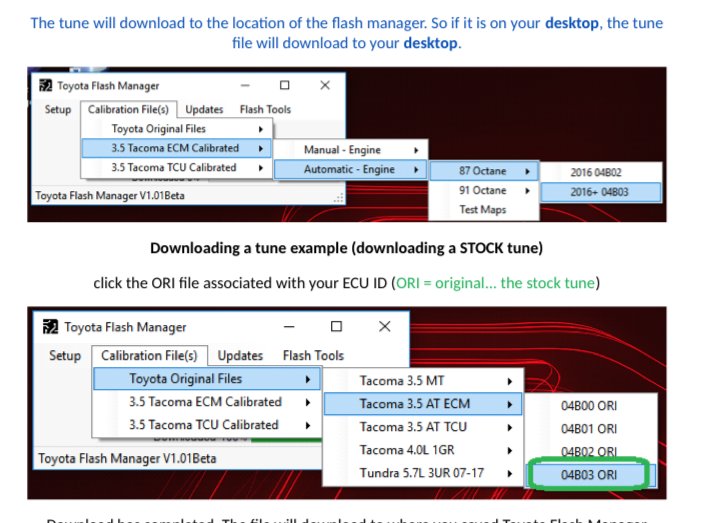This screenshot has height=523, width=711.
Task: Select the 04B03 ORI file
Action: tap(589, 475)
